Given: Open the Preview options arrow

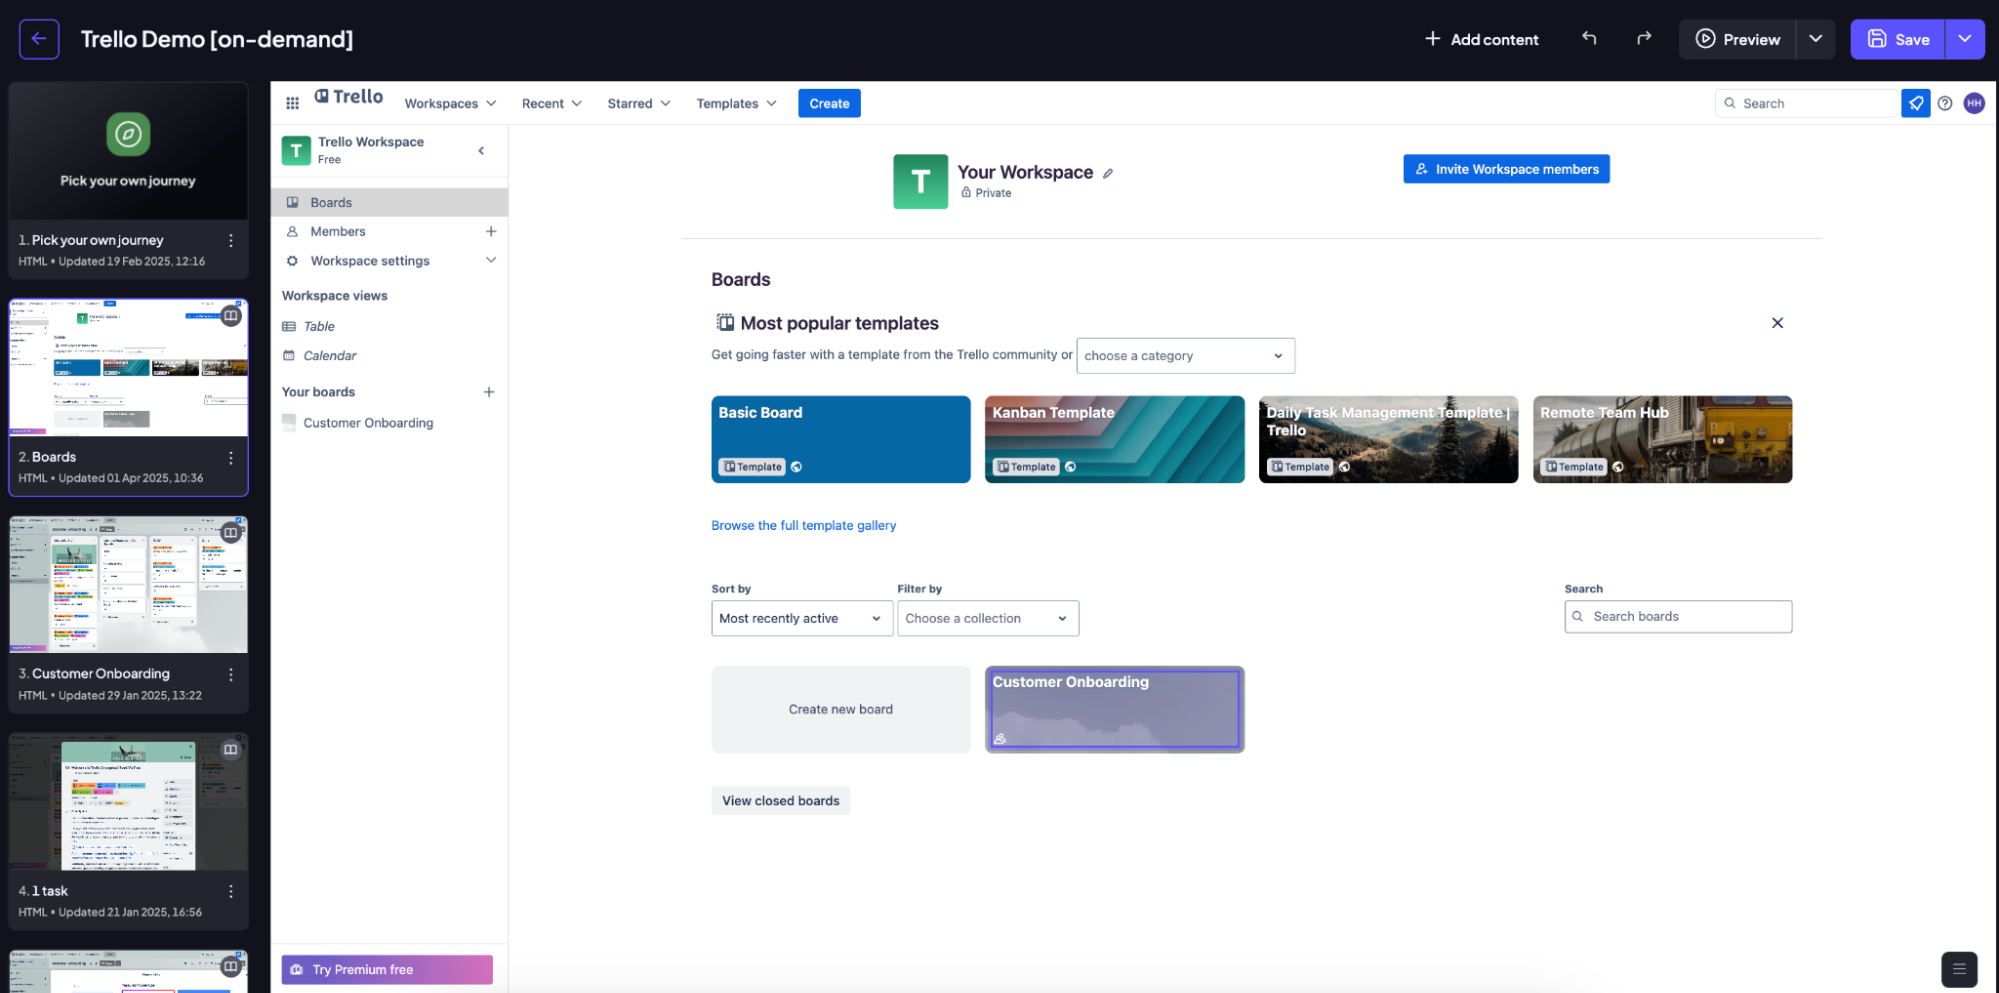Looking at the screenshot, I should (1815, 39).
